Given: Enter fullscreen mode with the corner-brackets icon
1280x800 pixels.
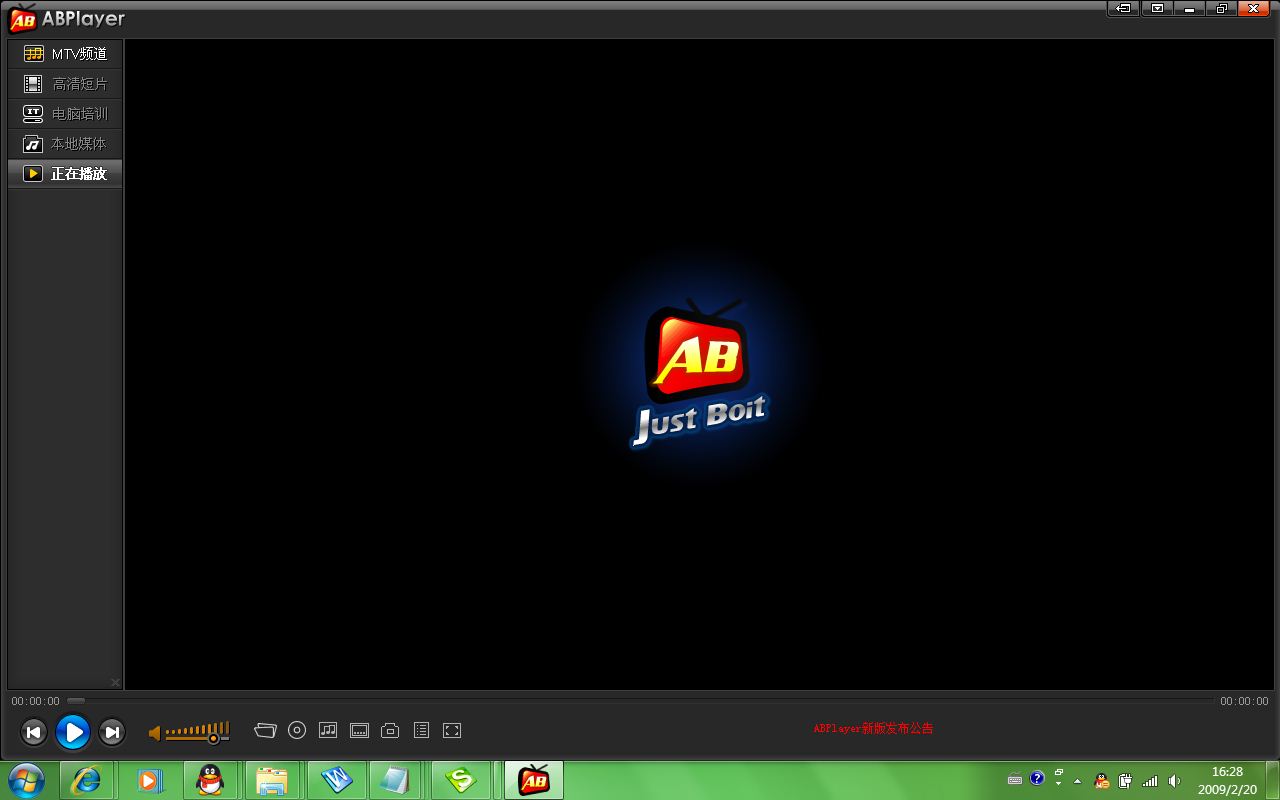Looking at the screenshot, I should (452, 731).
